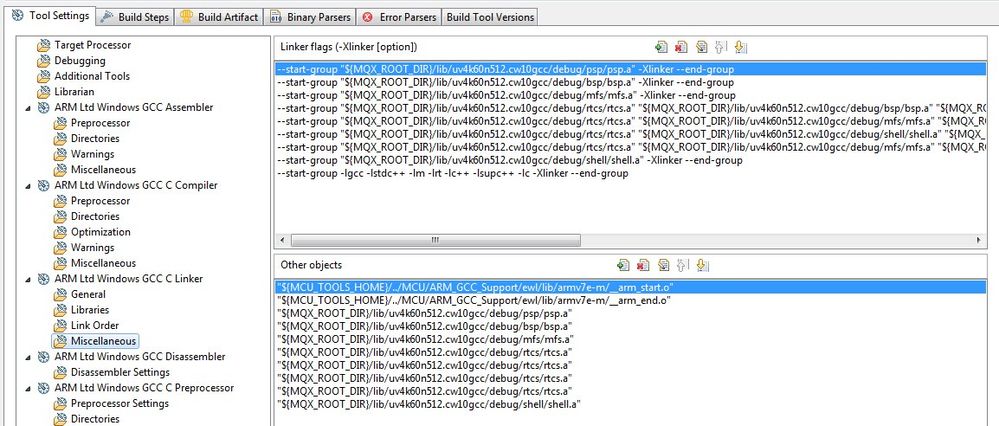Screen dimensions: 999x426
Task: Select Optimization under GCC C Compiler
Action: 101,232
